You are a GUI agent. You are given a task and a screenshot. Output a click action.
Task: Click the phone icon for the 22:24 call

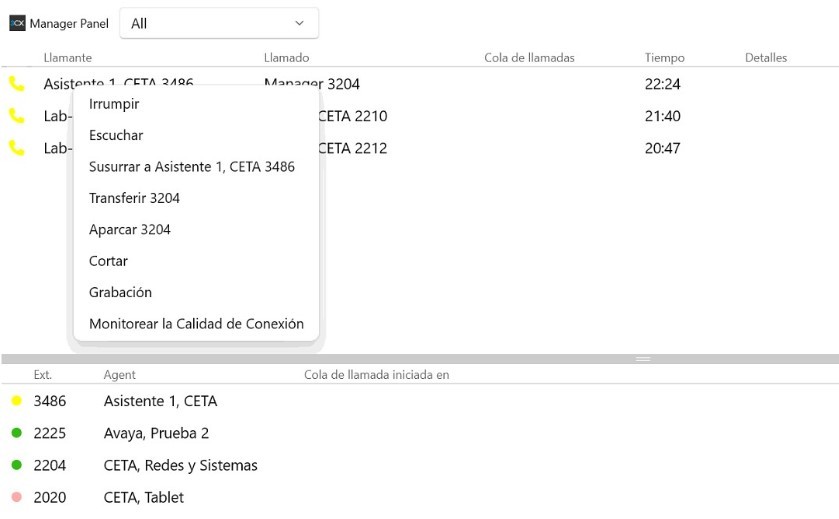tap(16, 84)
